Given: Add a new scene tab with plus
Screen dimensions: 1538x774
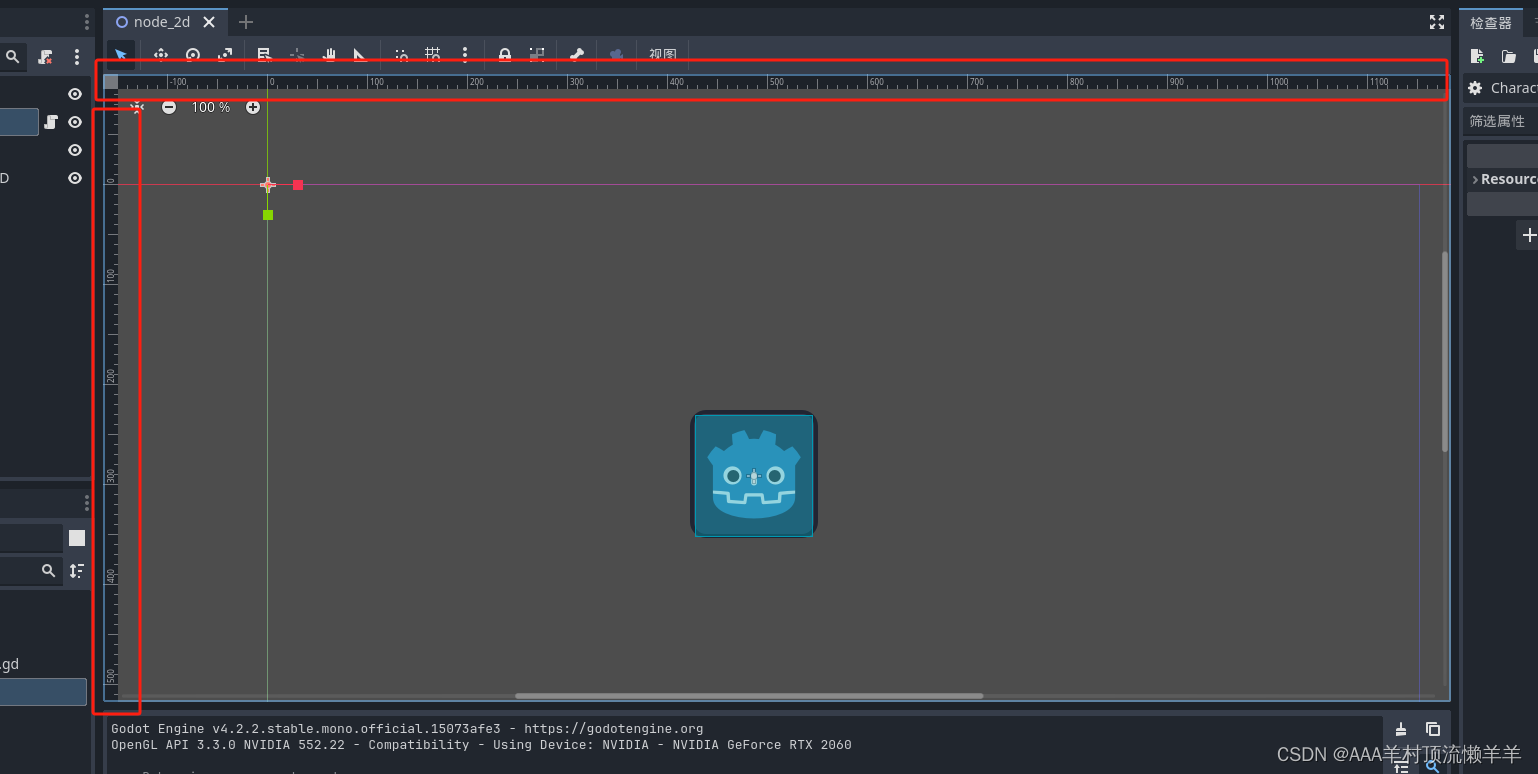Looking at the screenshot, I should pos(246,22).
